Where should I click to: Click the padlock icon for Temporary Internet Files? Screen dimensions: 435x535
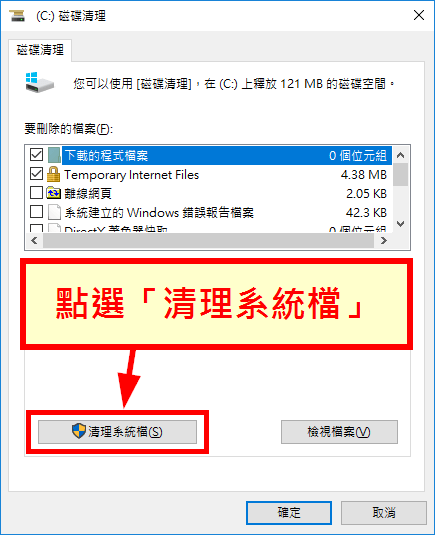tap(53, 174)
